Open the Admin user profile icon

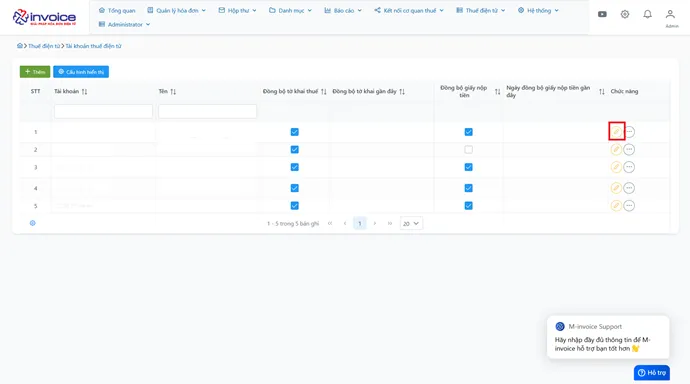(x=670, y=14)
